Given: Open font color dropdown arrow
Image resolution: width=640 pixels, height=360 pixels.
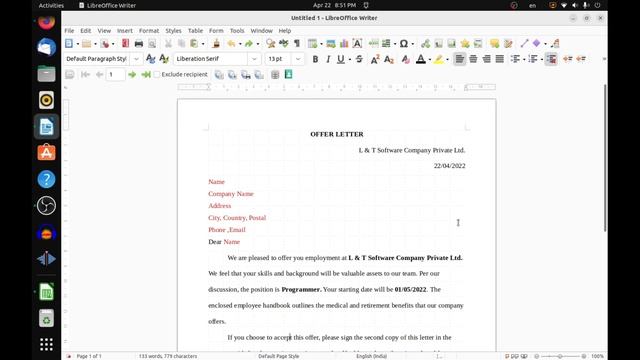Looking at the screenshot, I should pos(430,60).
